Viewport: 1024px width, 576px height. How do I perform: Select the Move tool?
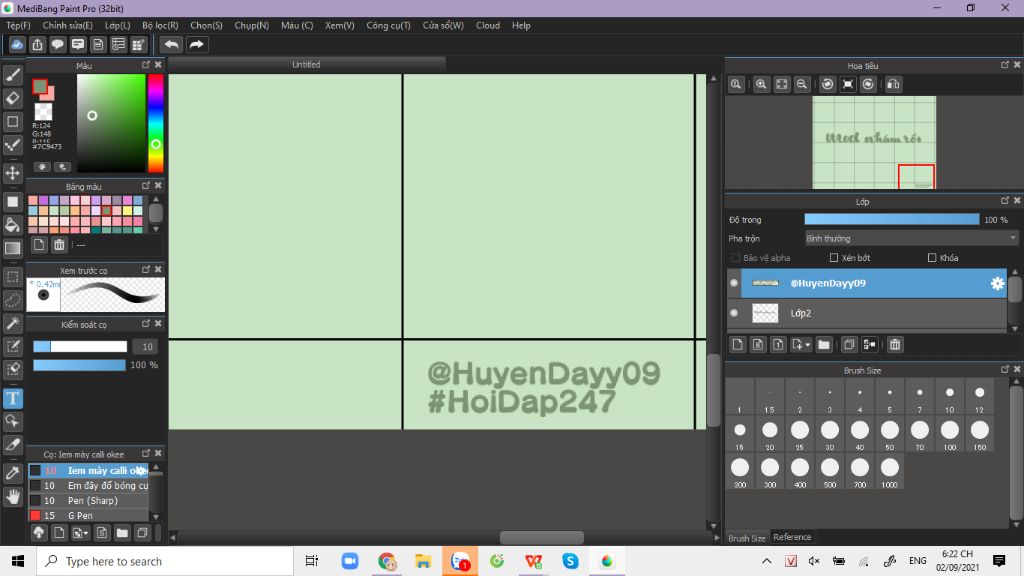coord(12,173)
